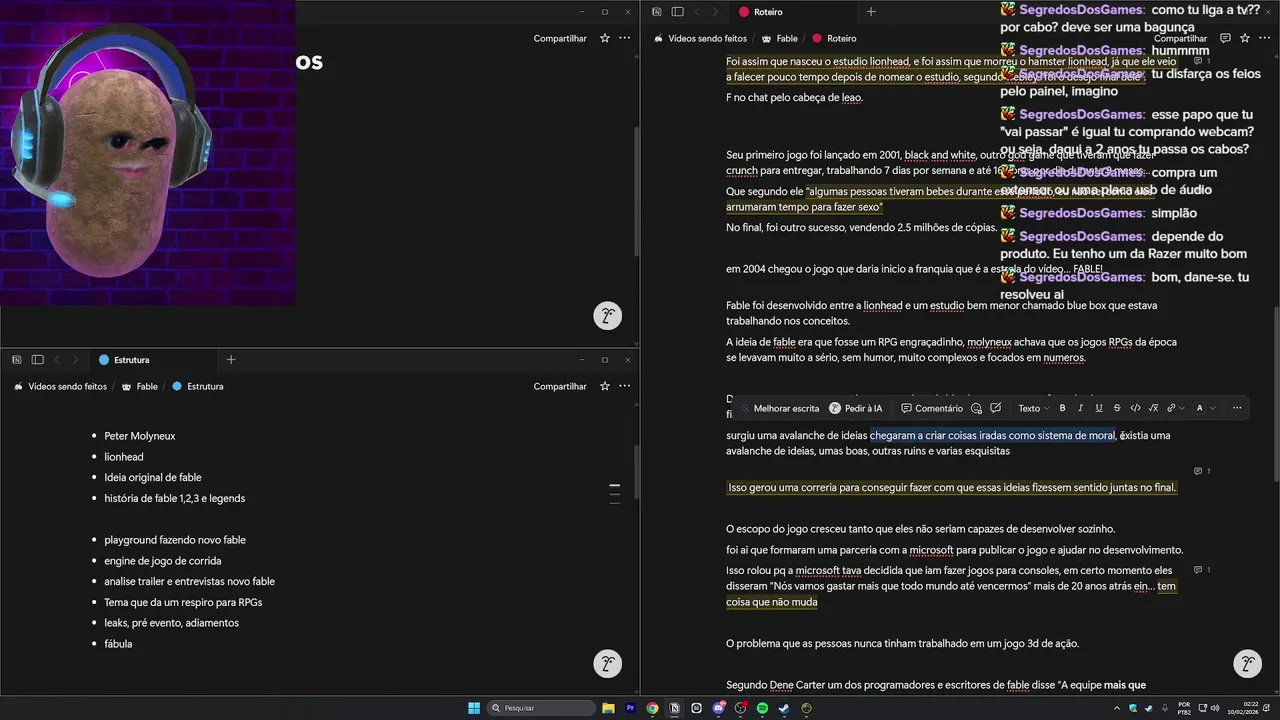The image size is (1280, 720).
Task: Click the Roteiro breadcrumb item
Action: tap(834, 38)
